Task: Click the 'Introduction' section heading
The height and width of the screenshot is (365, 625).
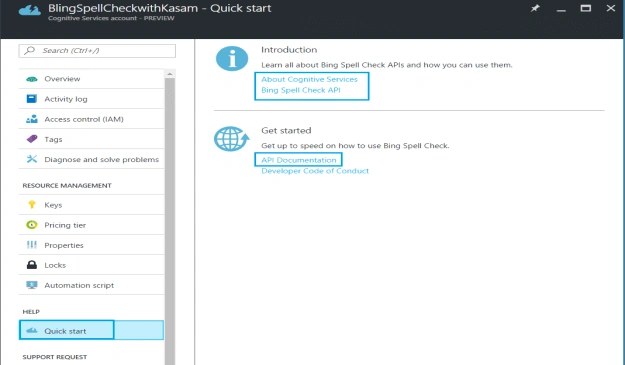Action: point(289,50)
